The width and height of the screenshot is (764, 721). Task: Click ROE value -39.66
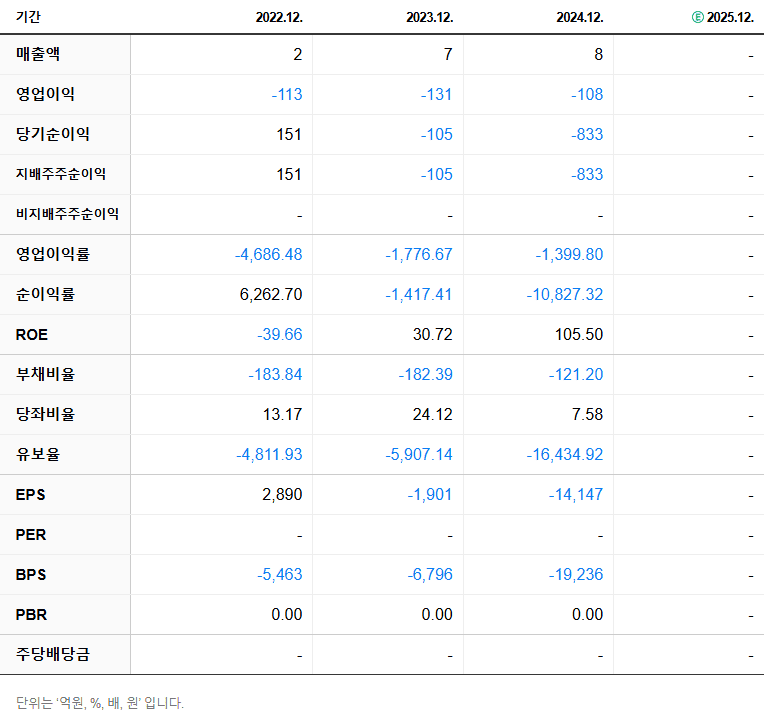pos(280,334)
